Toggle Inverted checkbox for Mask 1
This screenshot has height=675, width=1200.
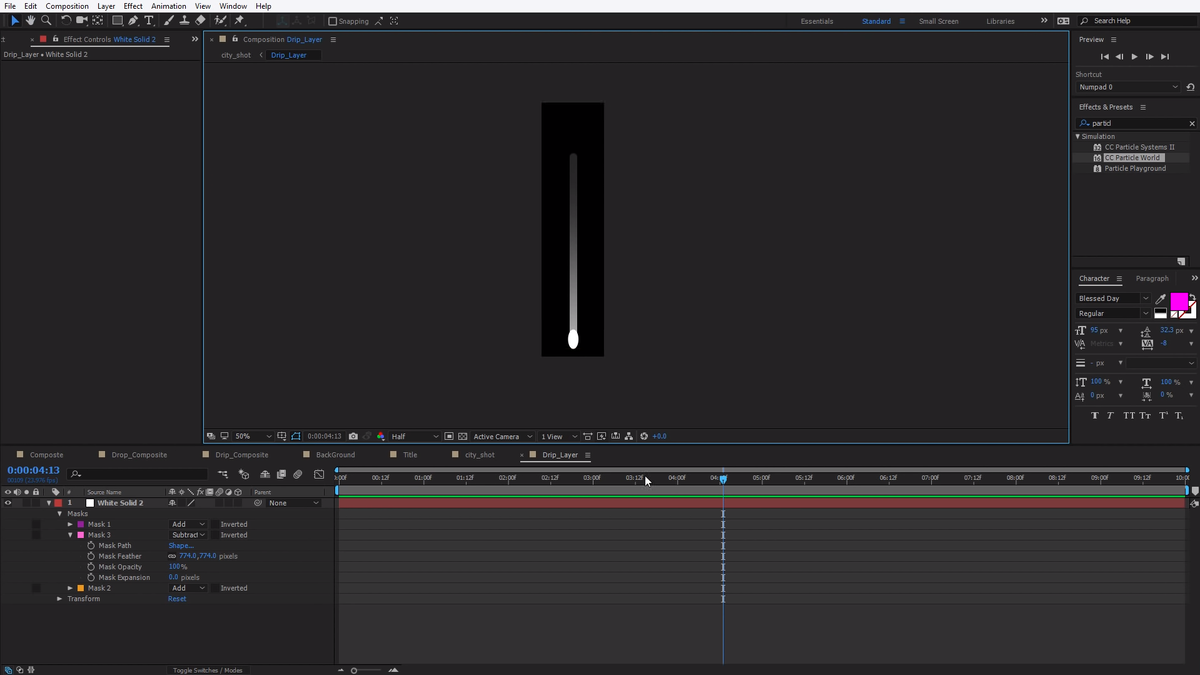pyautogui.click(x=214, y=524)
